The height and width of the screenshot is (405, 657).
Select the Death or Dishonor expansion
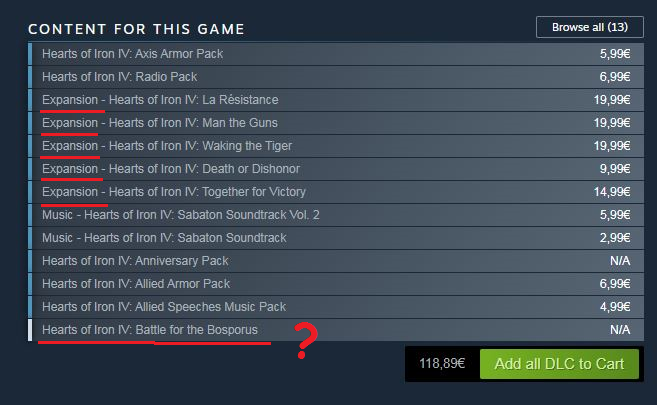click(336, 169)
